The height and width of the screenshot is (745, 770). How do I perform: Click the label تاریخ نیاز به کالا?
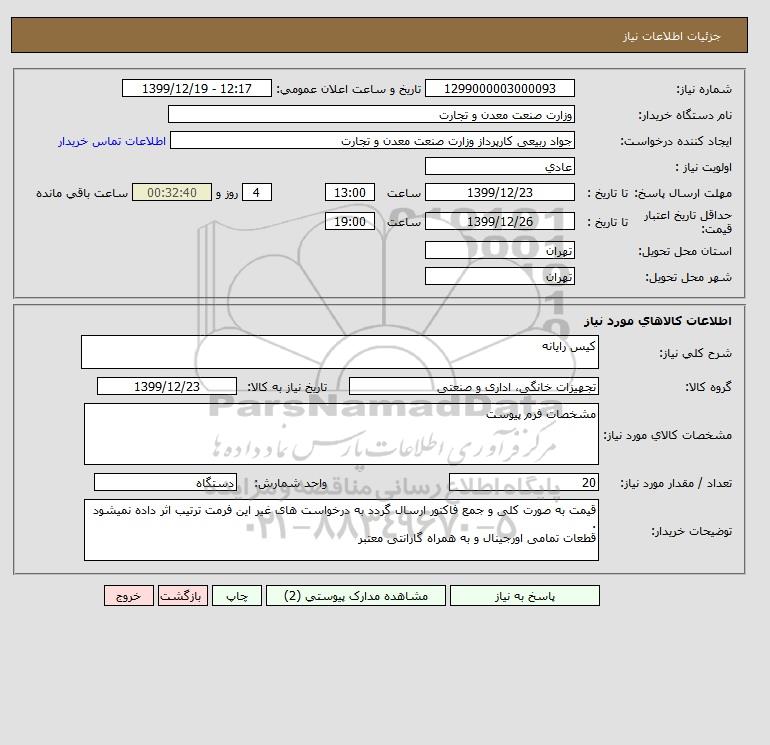287,387
